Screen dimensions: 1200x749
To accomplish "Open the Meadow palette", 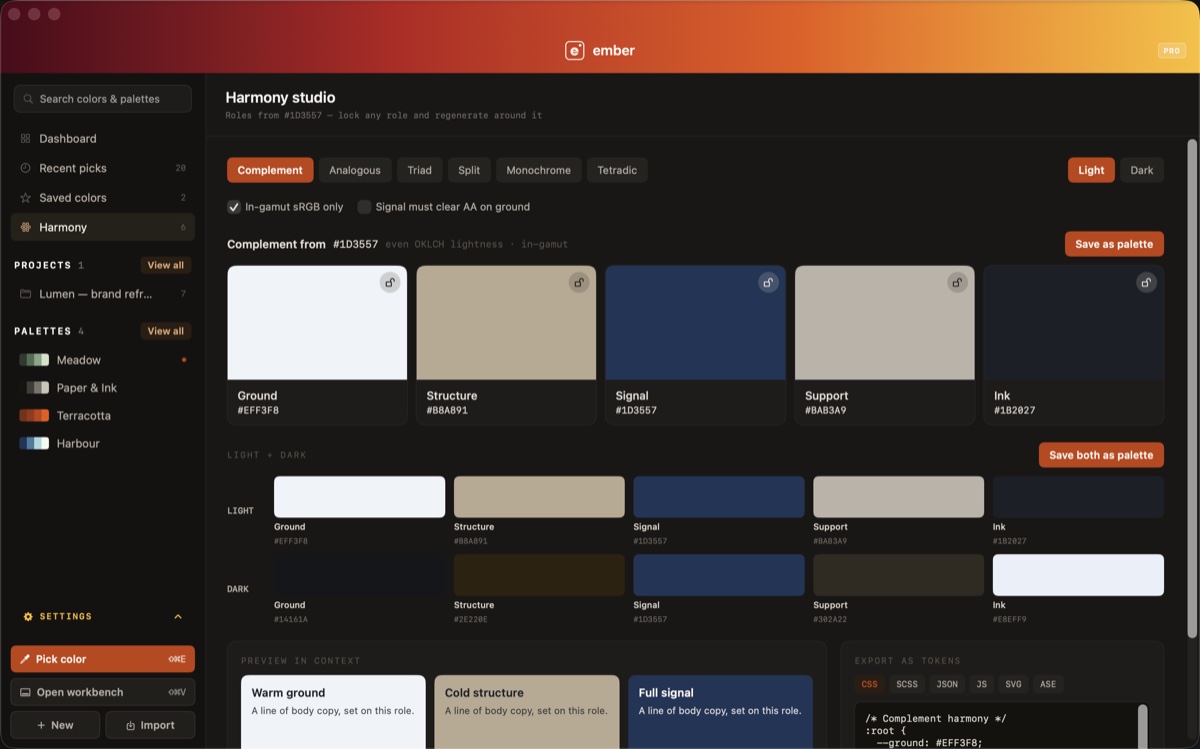I will tap(103, 360).
